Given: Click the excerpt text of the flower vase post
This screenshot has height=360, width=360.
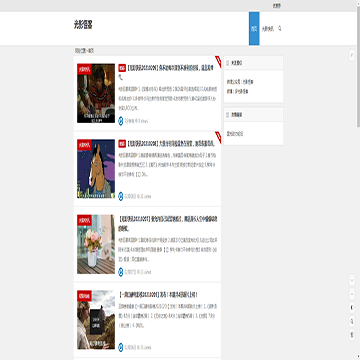Looking at the screenshot, I should coord(168,249).
